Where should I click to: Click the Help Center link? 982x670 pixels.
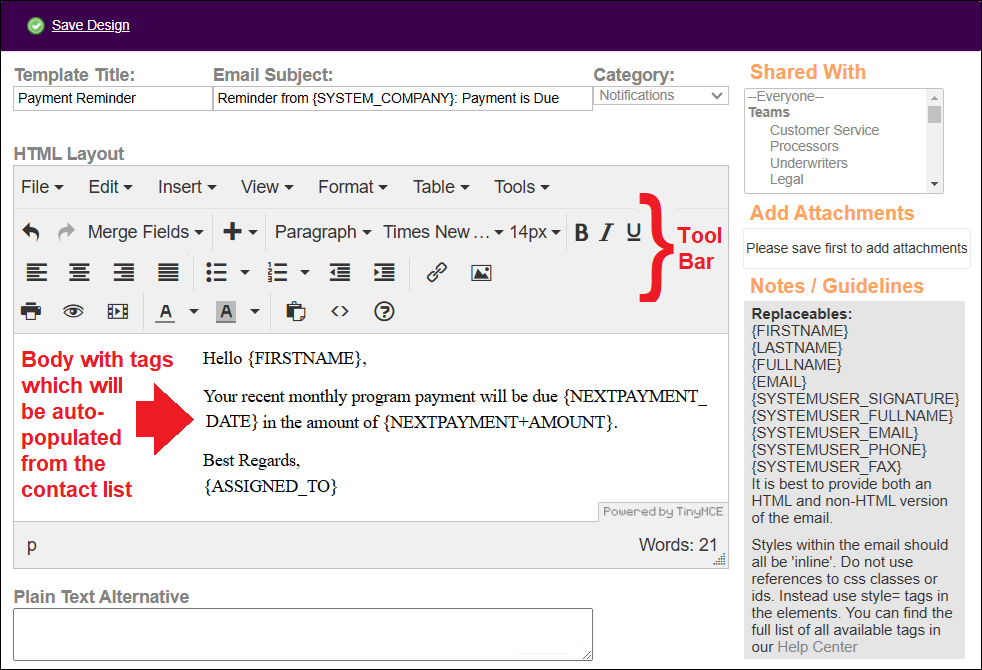click(817, 647)
